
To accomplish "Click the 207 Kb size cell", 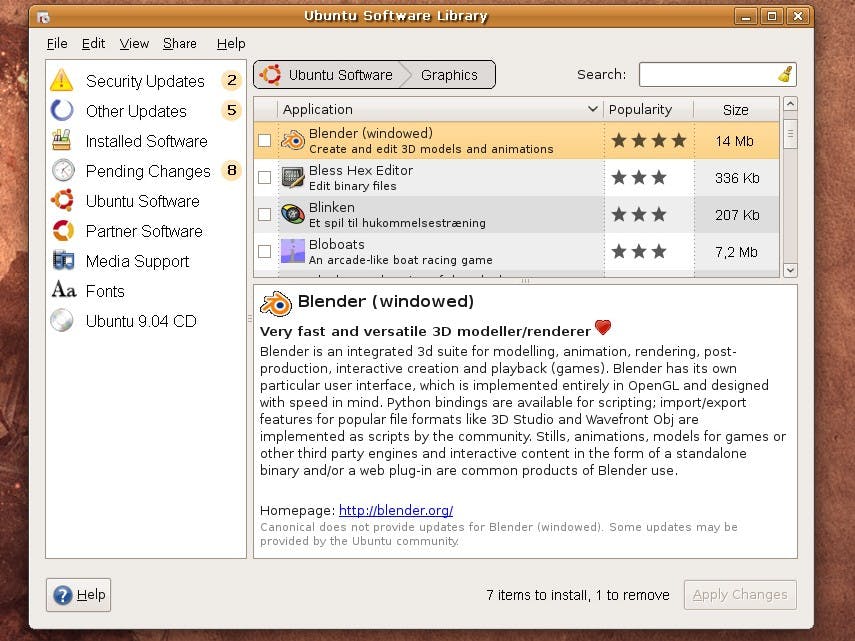I will click(x=737, y=215).
